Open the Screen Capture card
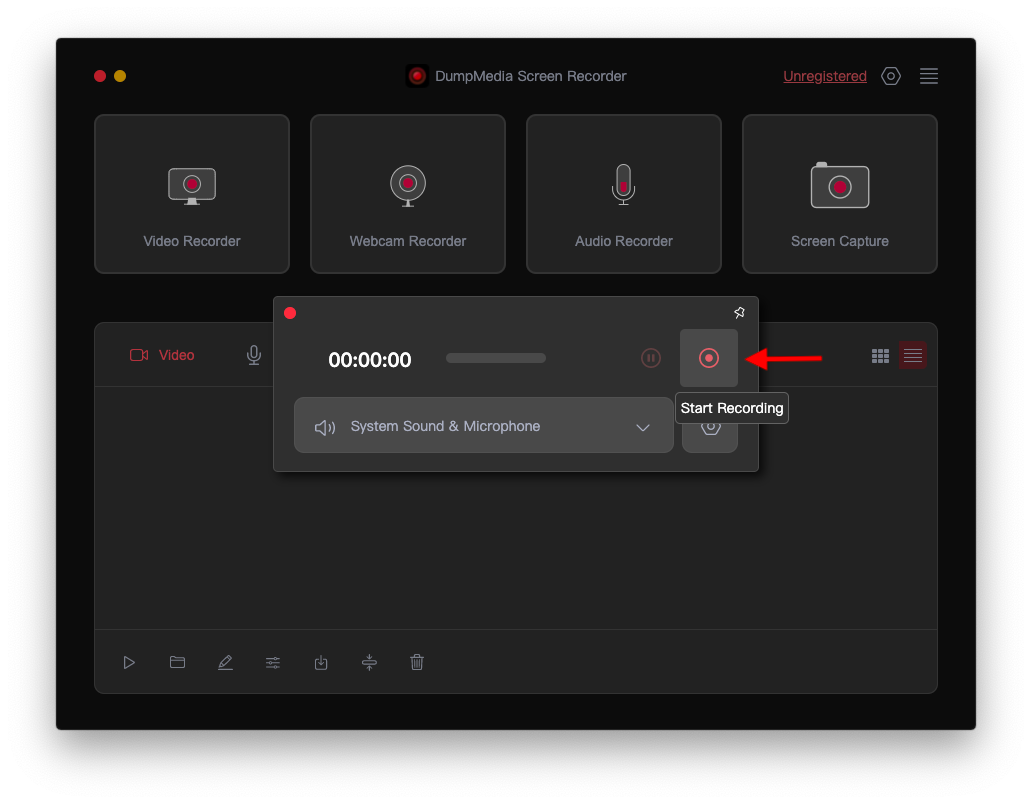The image size is (1032, 804). (x=839, y=193)
